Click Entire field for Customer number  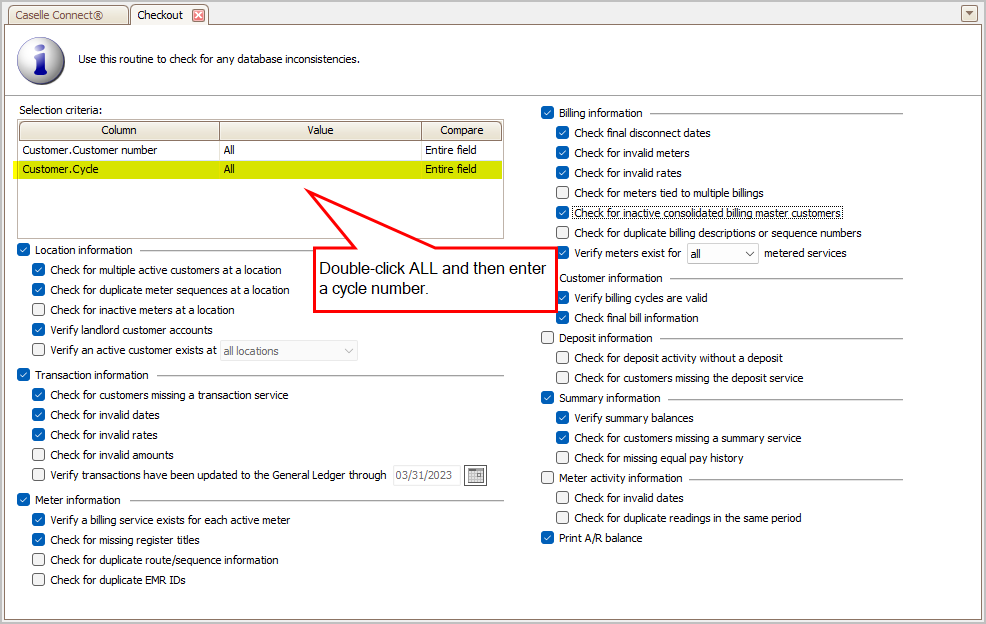point(451,150)
